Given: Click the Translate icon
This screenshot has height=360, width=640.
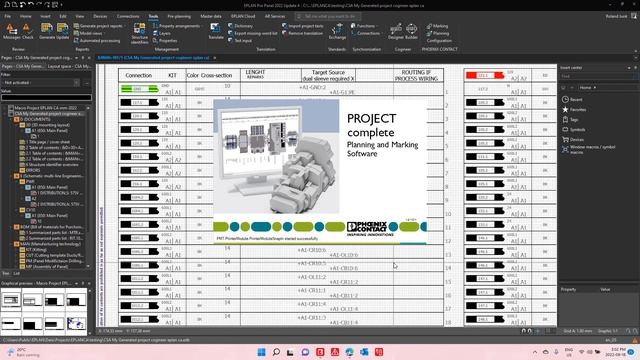Looking at the screenshot, I should coord(216,31).
